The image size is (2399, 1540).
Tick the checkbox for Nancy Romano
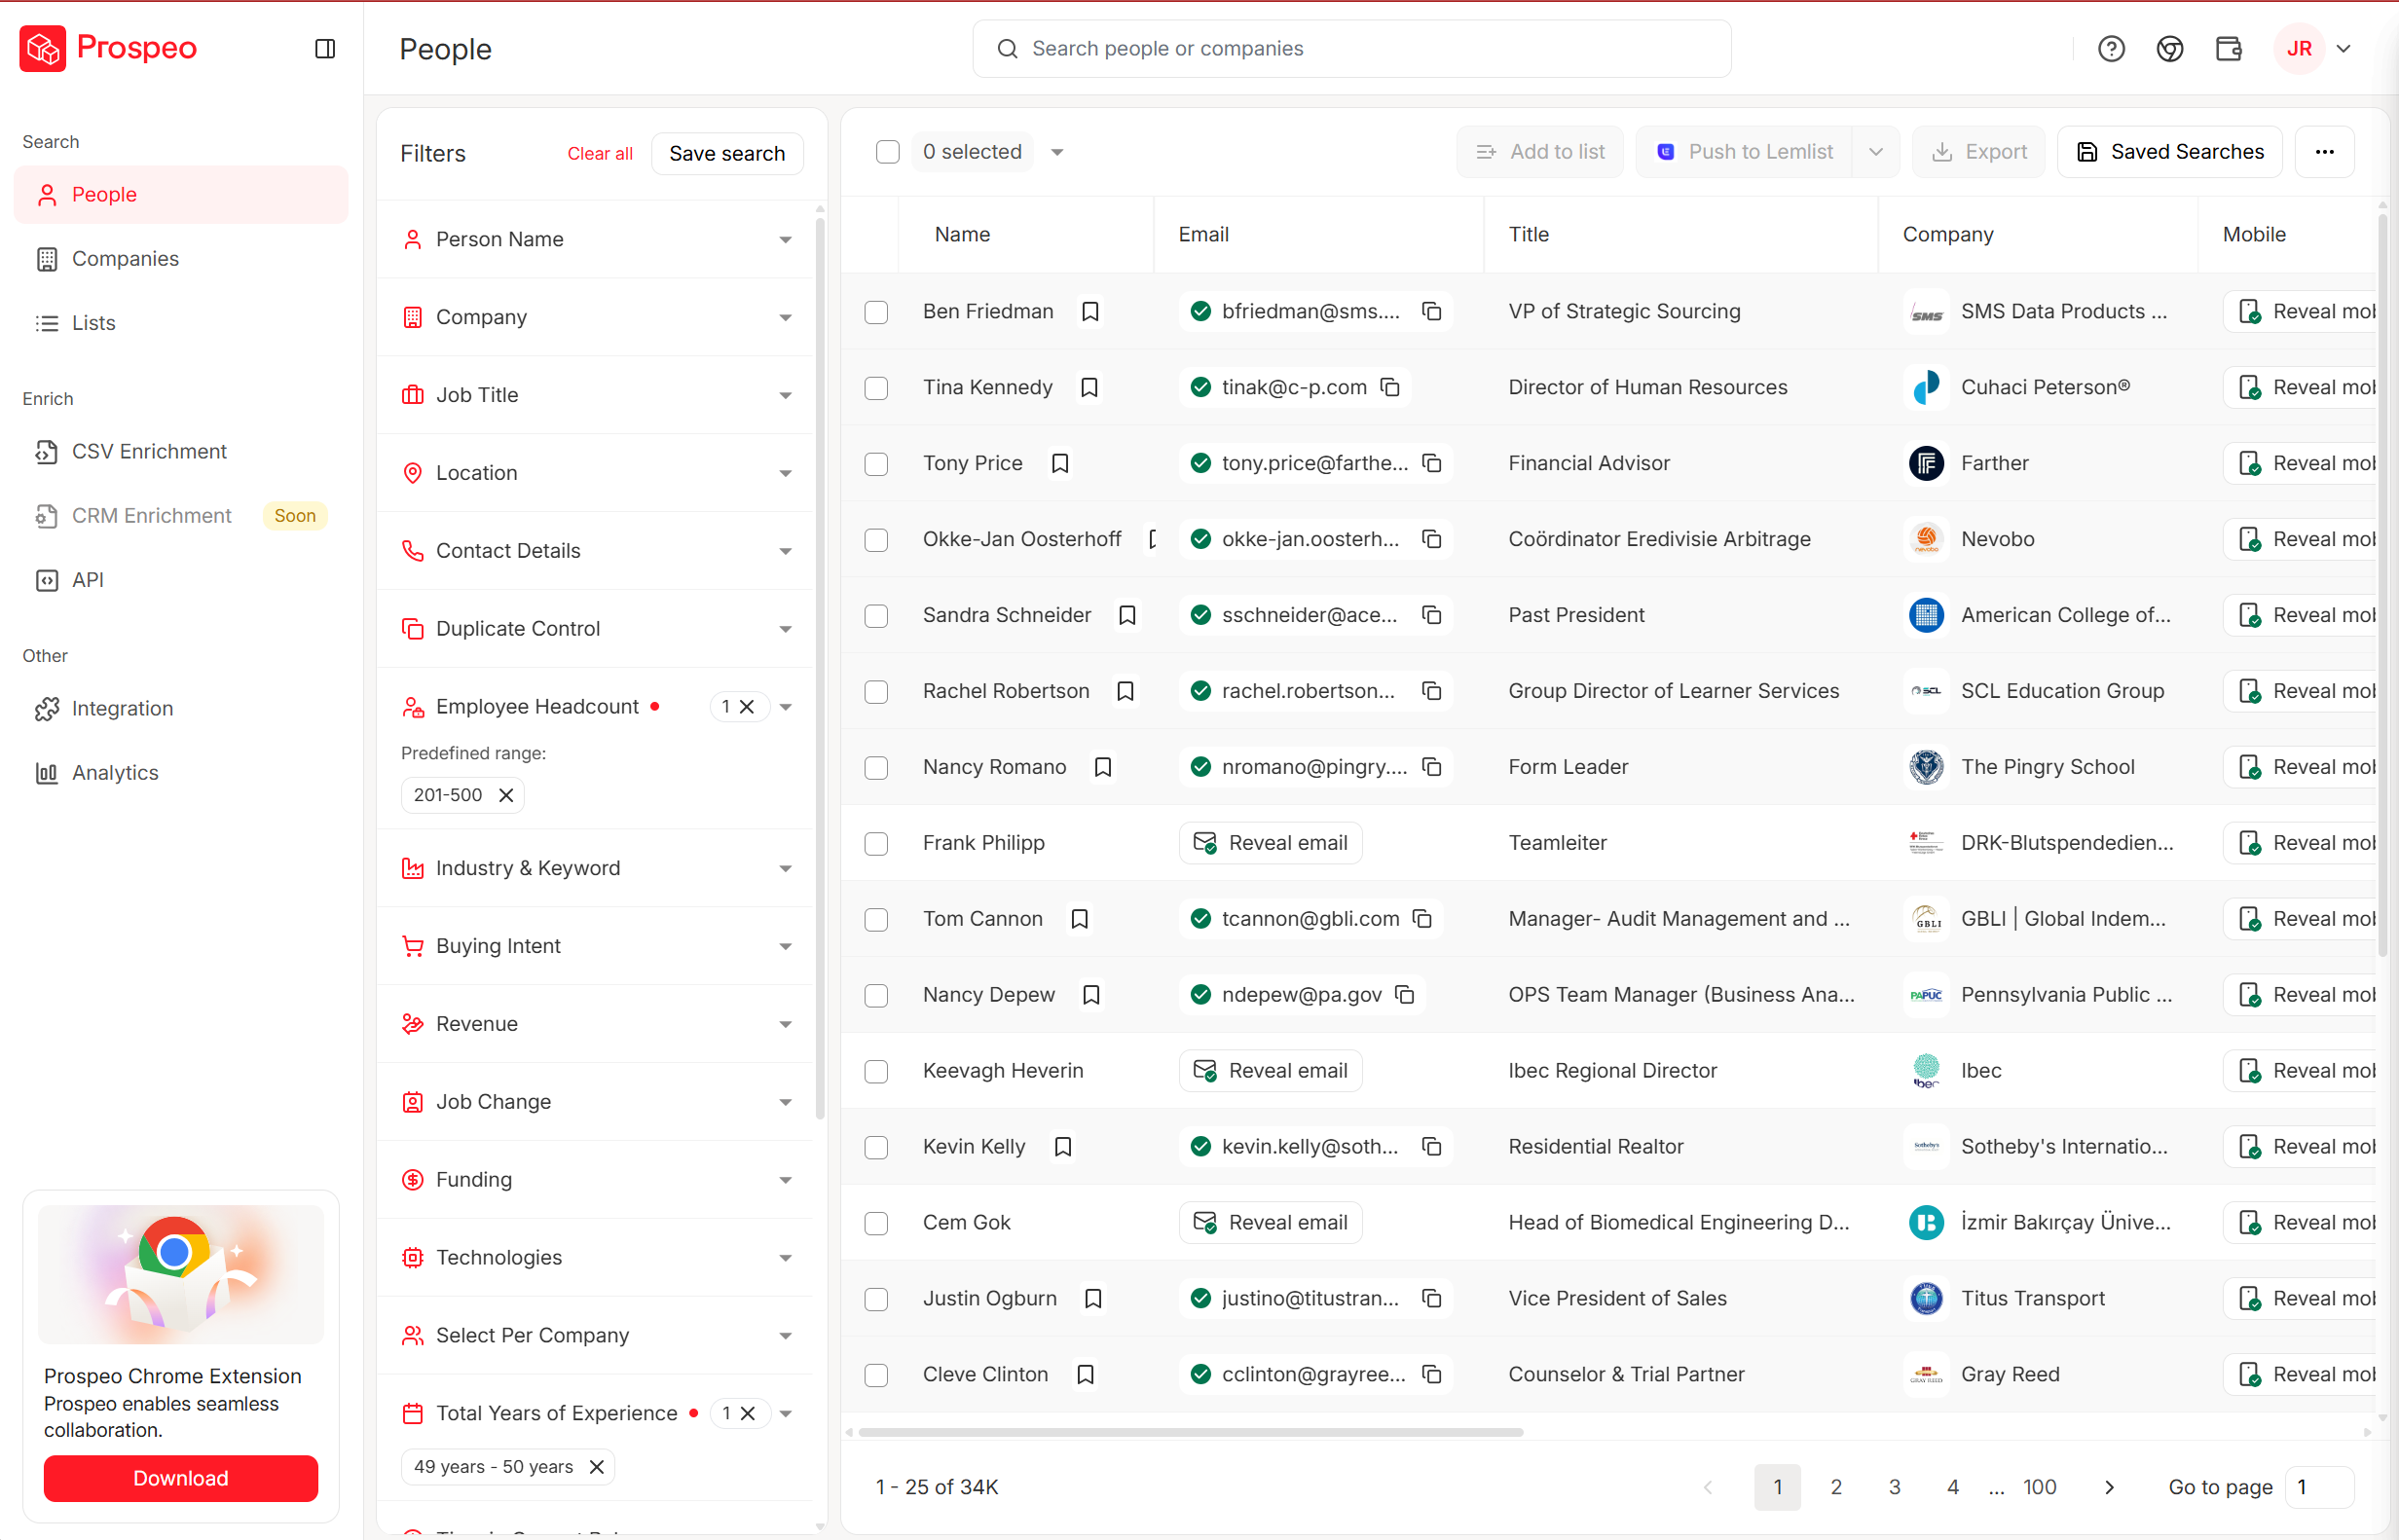876,767
